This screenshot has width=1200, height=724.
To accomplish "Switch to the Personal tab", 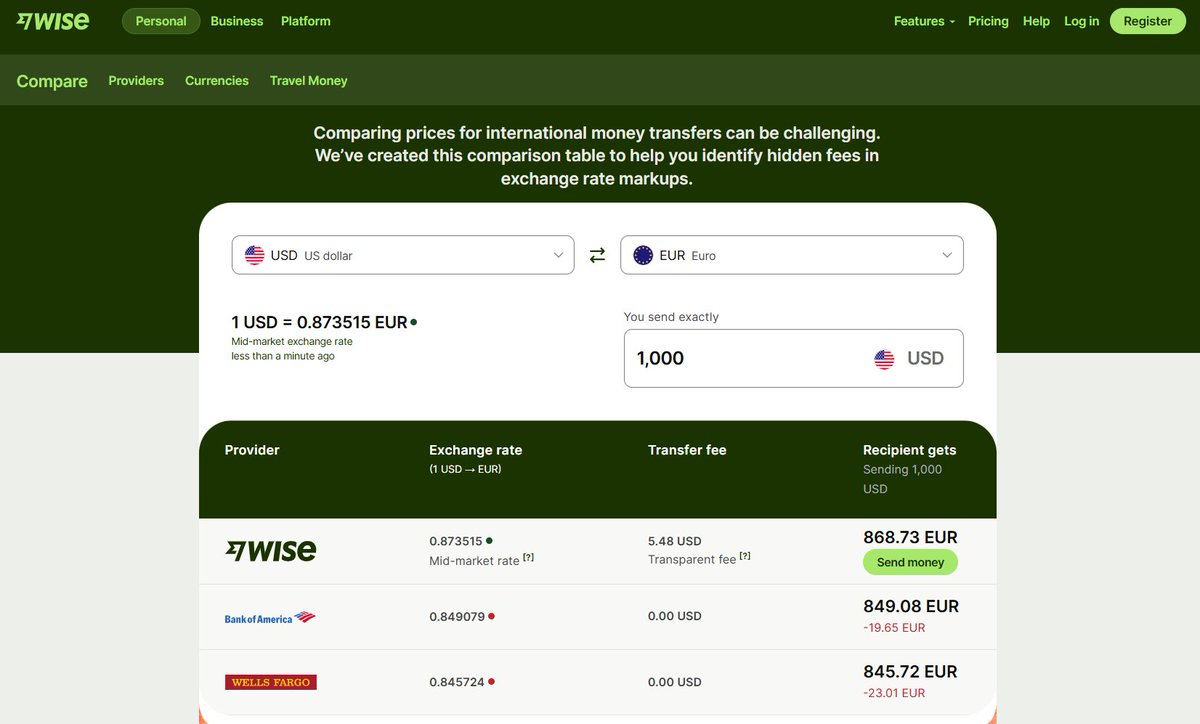I will click(161, 21).
